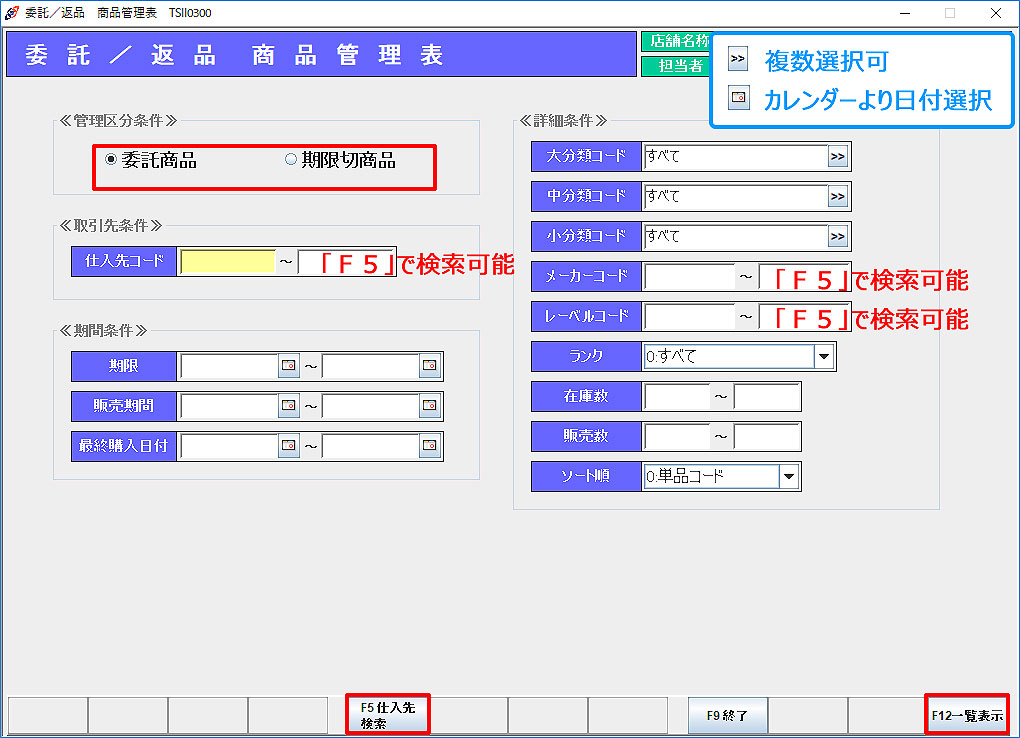Click the application icon in title bar
This screenshot has width=1020, height=738.
12,12
